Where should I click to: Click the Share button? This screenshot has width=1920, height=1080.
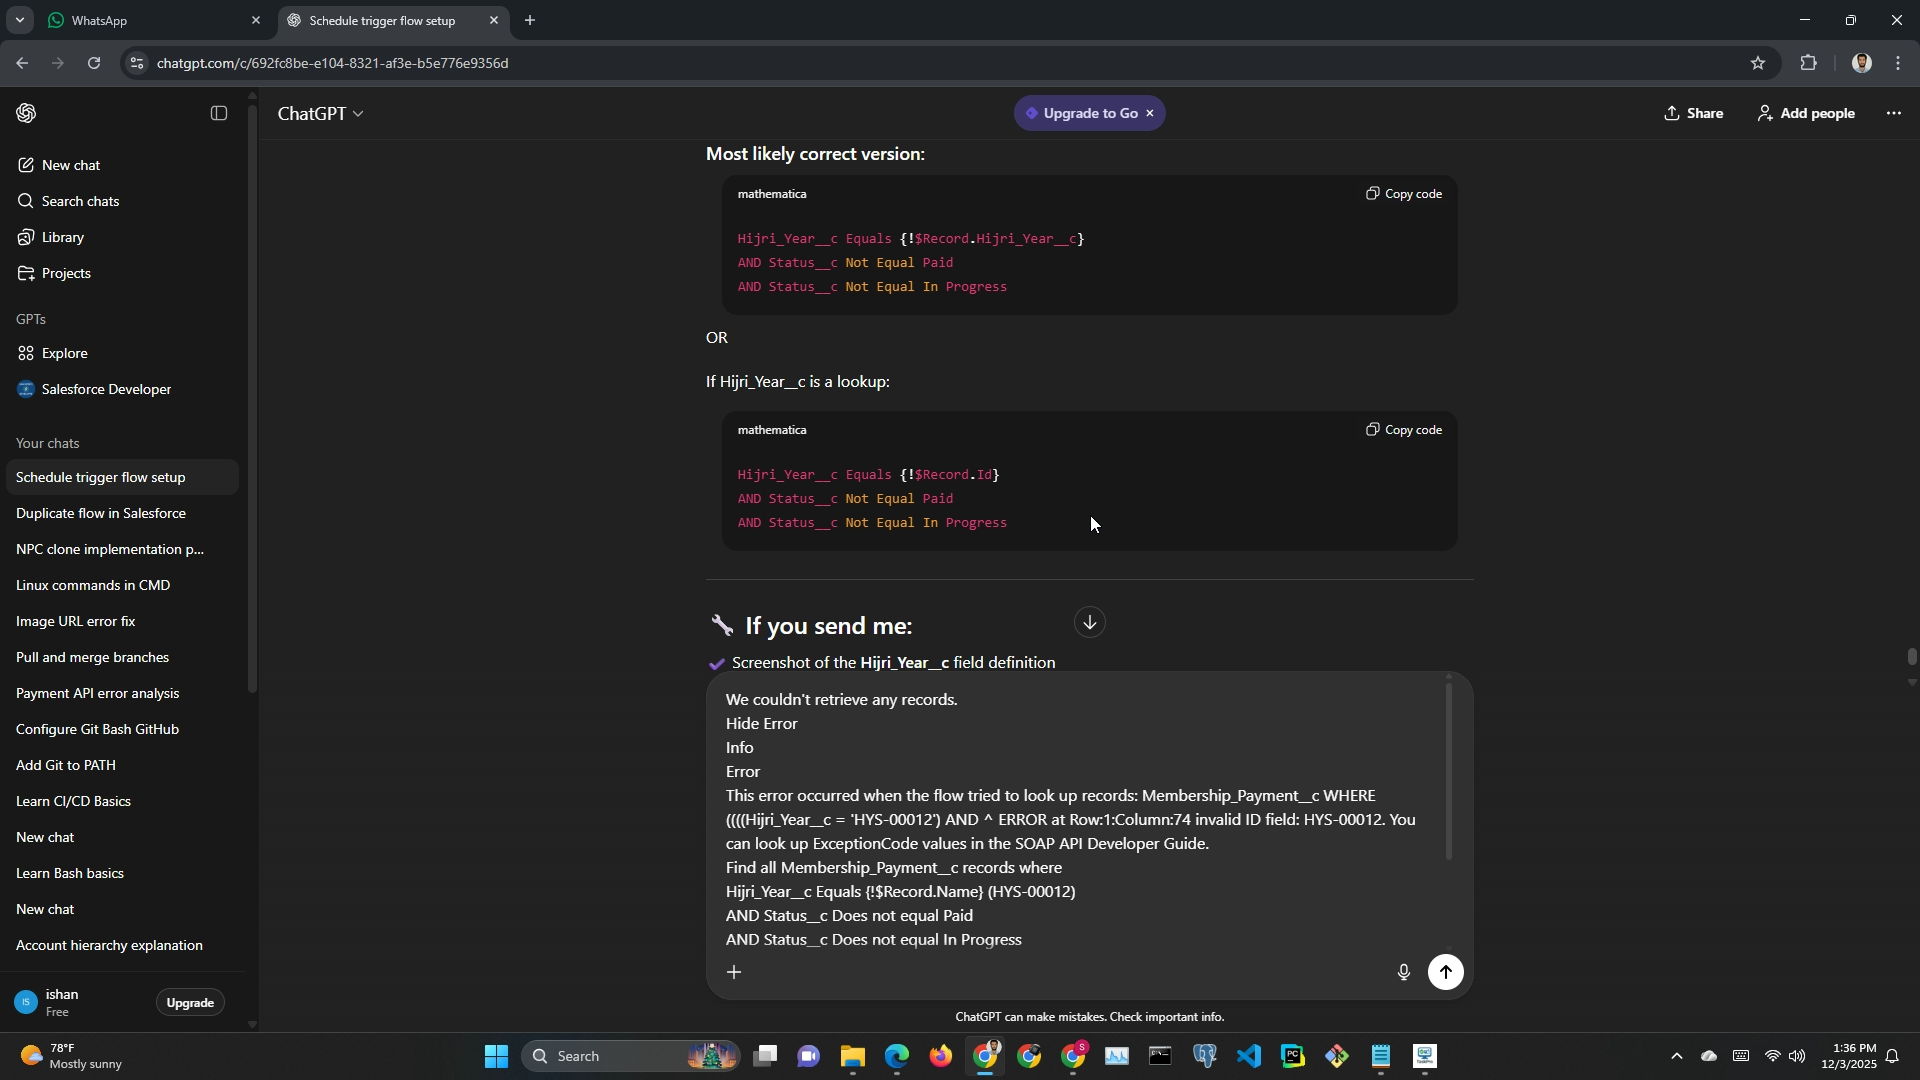pos(1693,113)
